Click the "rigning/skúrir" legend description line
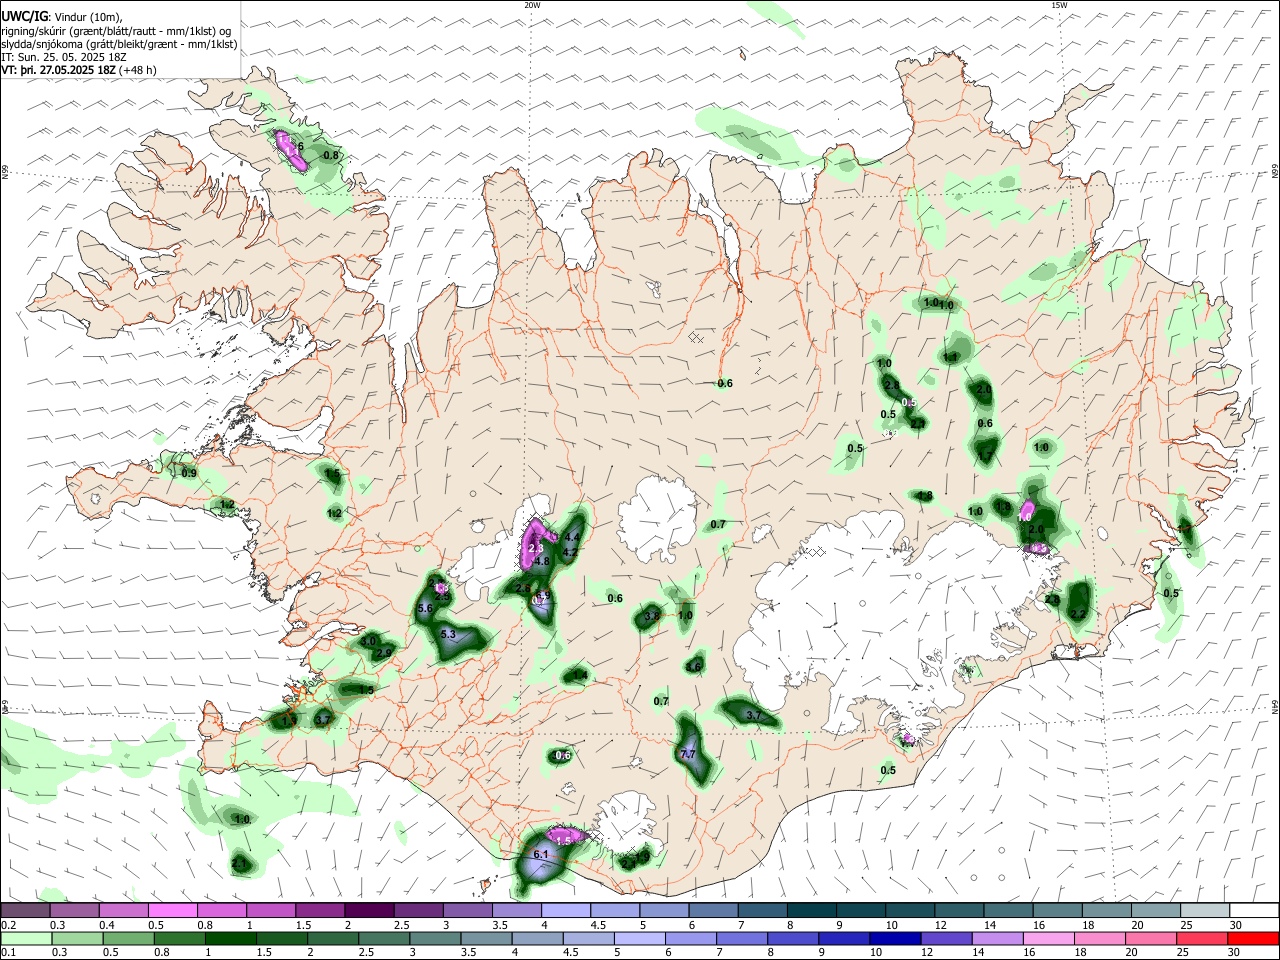This screenshot has height=960, width=1280. pyautogui.click(x=116, y=30)
